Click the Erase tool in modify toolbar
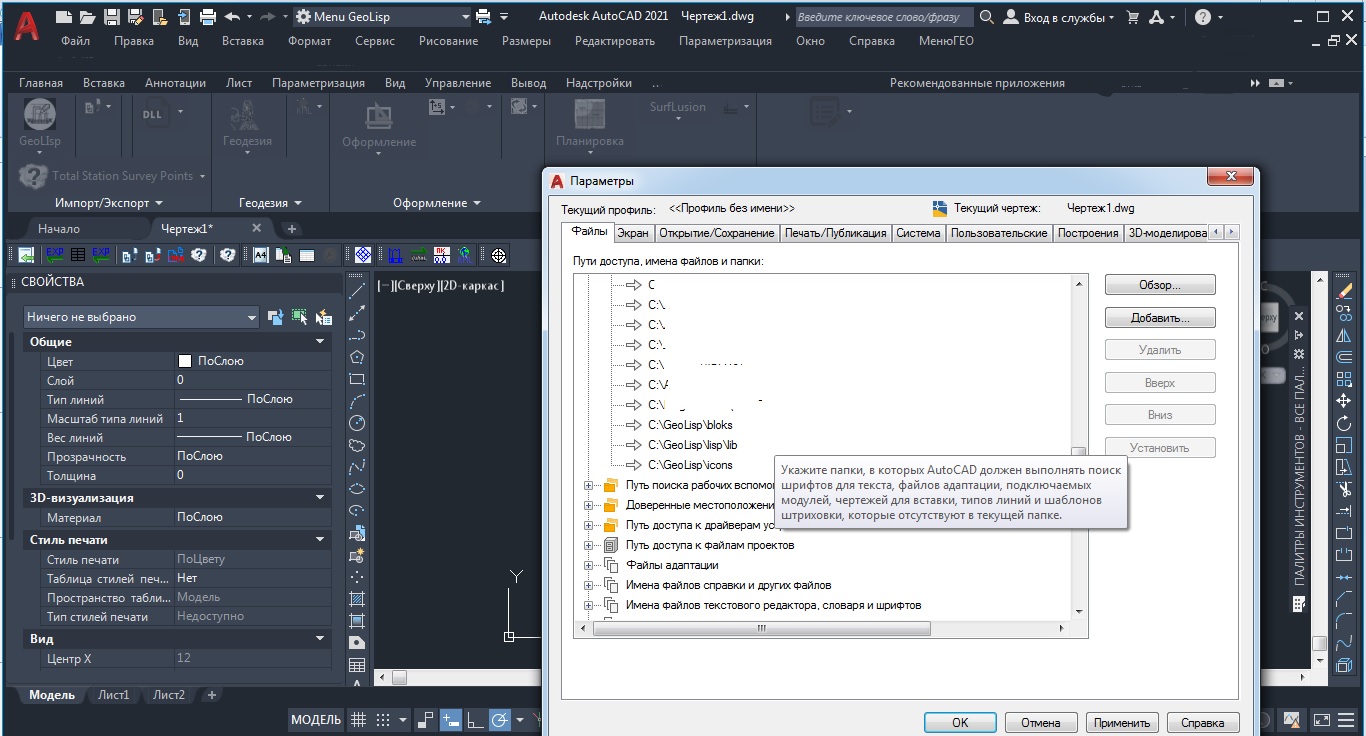This screenshot has width=1366, height=736. (x=1344, y=291)
